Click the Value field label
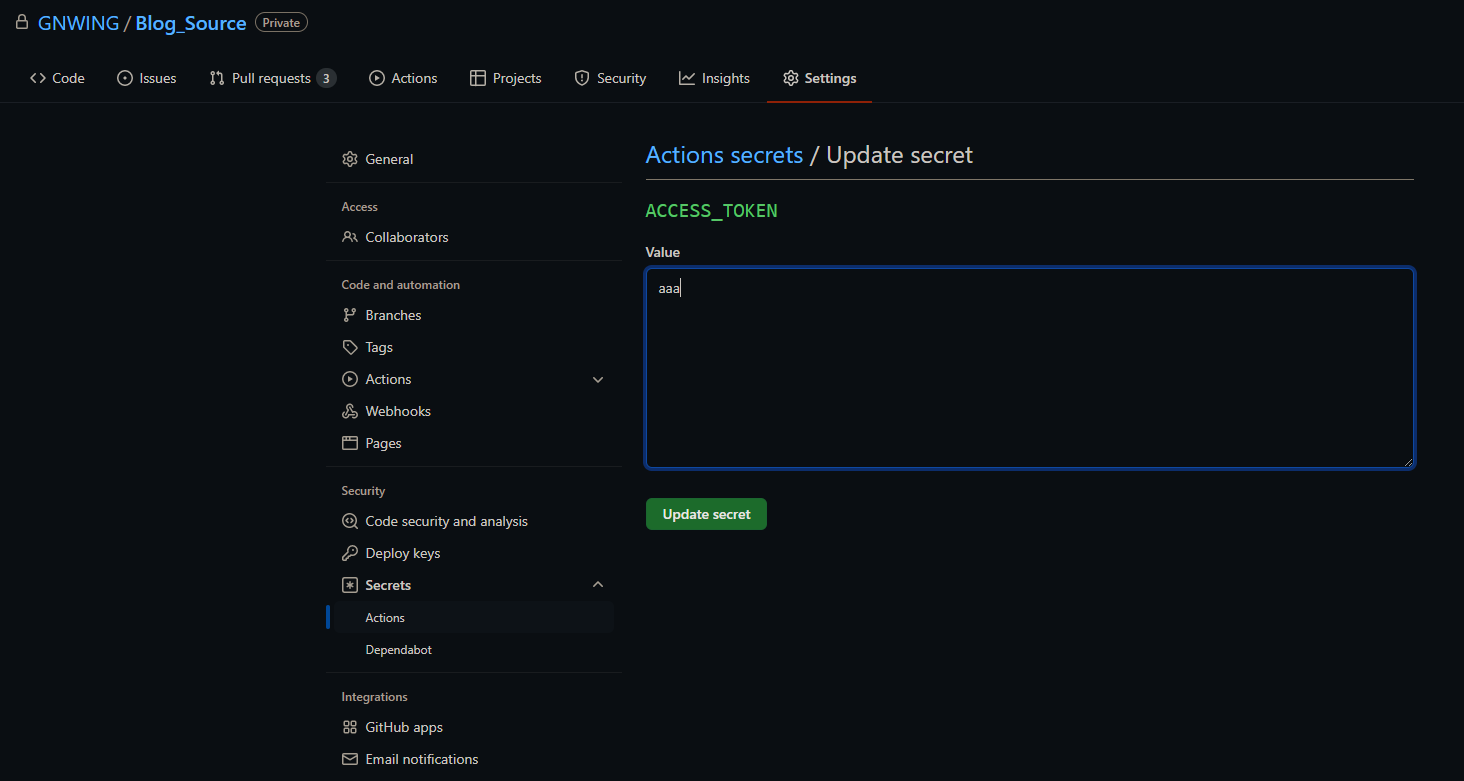 click(x=663, y=252)
